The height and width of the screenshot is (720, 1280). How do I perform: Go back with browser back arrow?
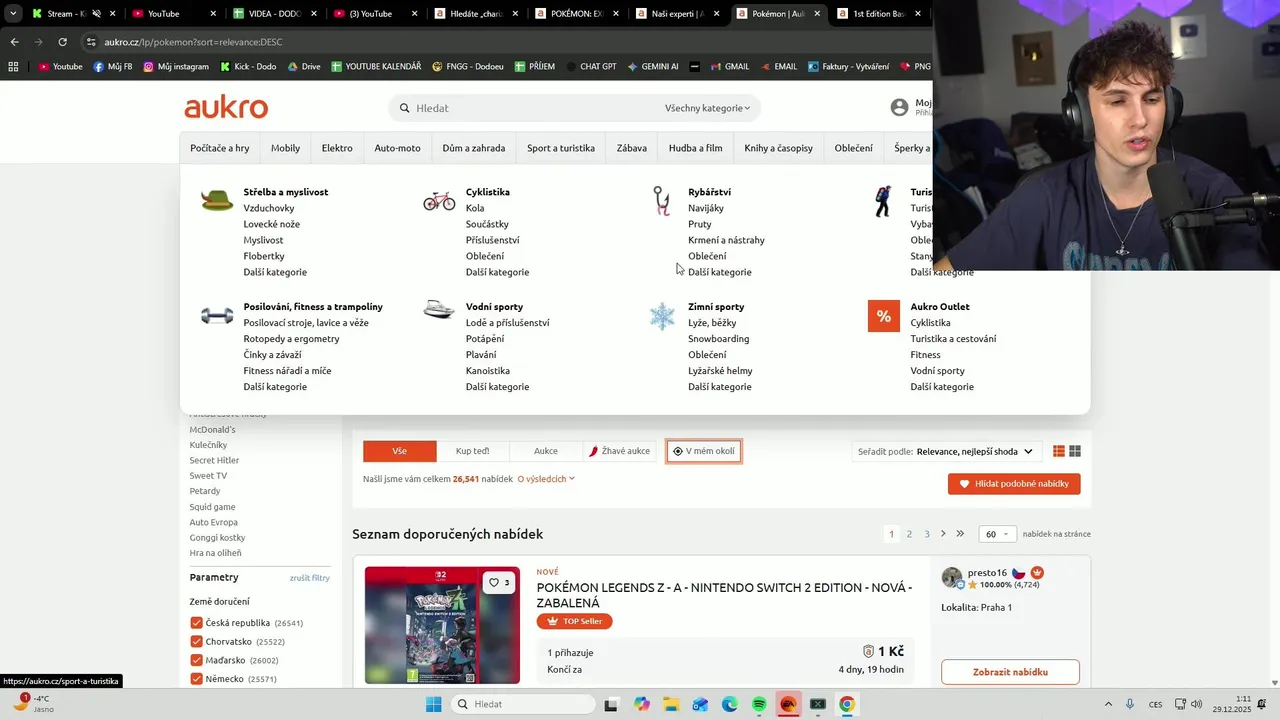(14, 42)
